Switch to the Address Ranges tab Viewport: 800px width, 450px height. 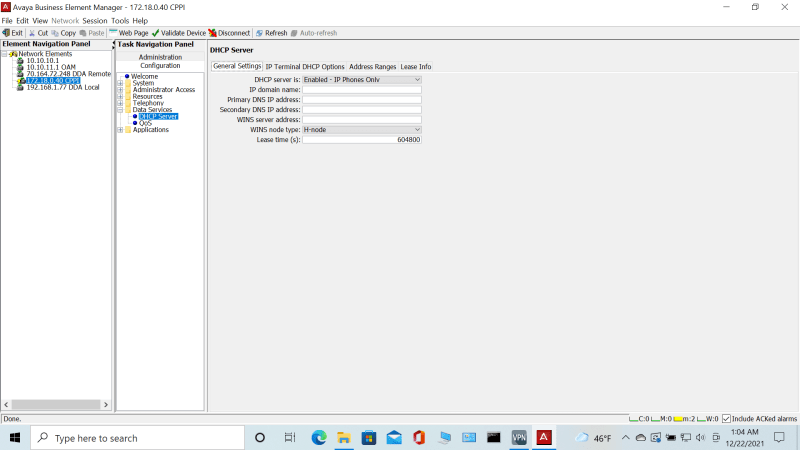[372, 67]
